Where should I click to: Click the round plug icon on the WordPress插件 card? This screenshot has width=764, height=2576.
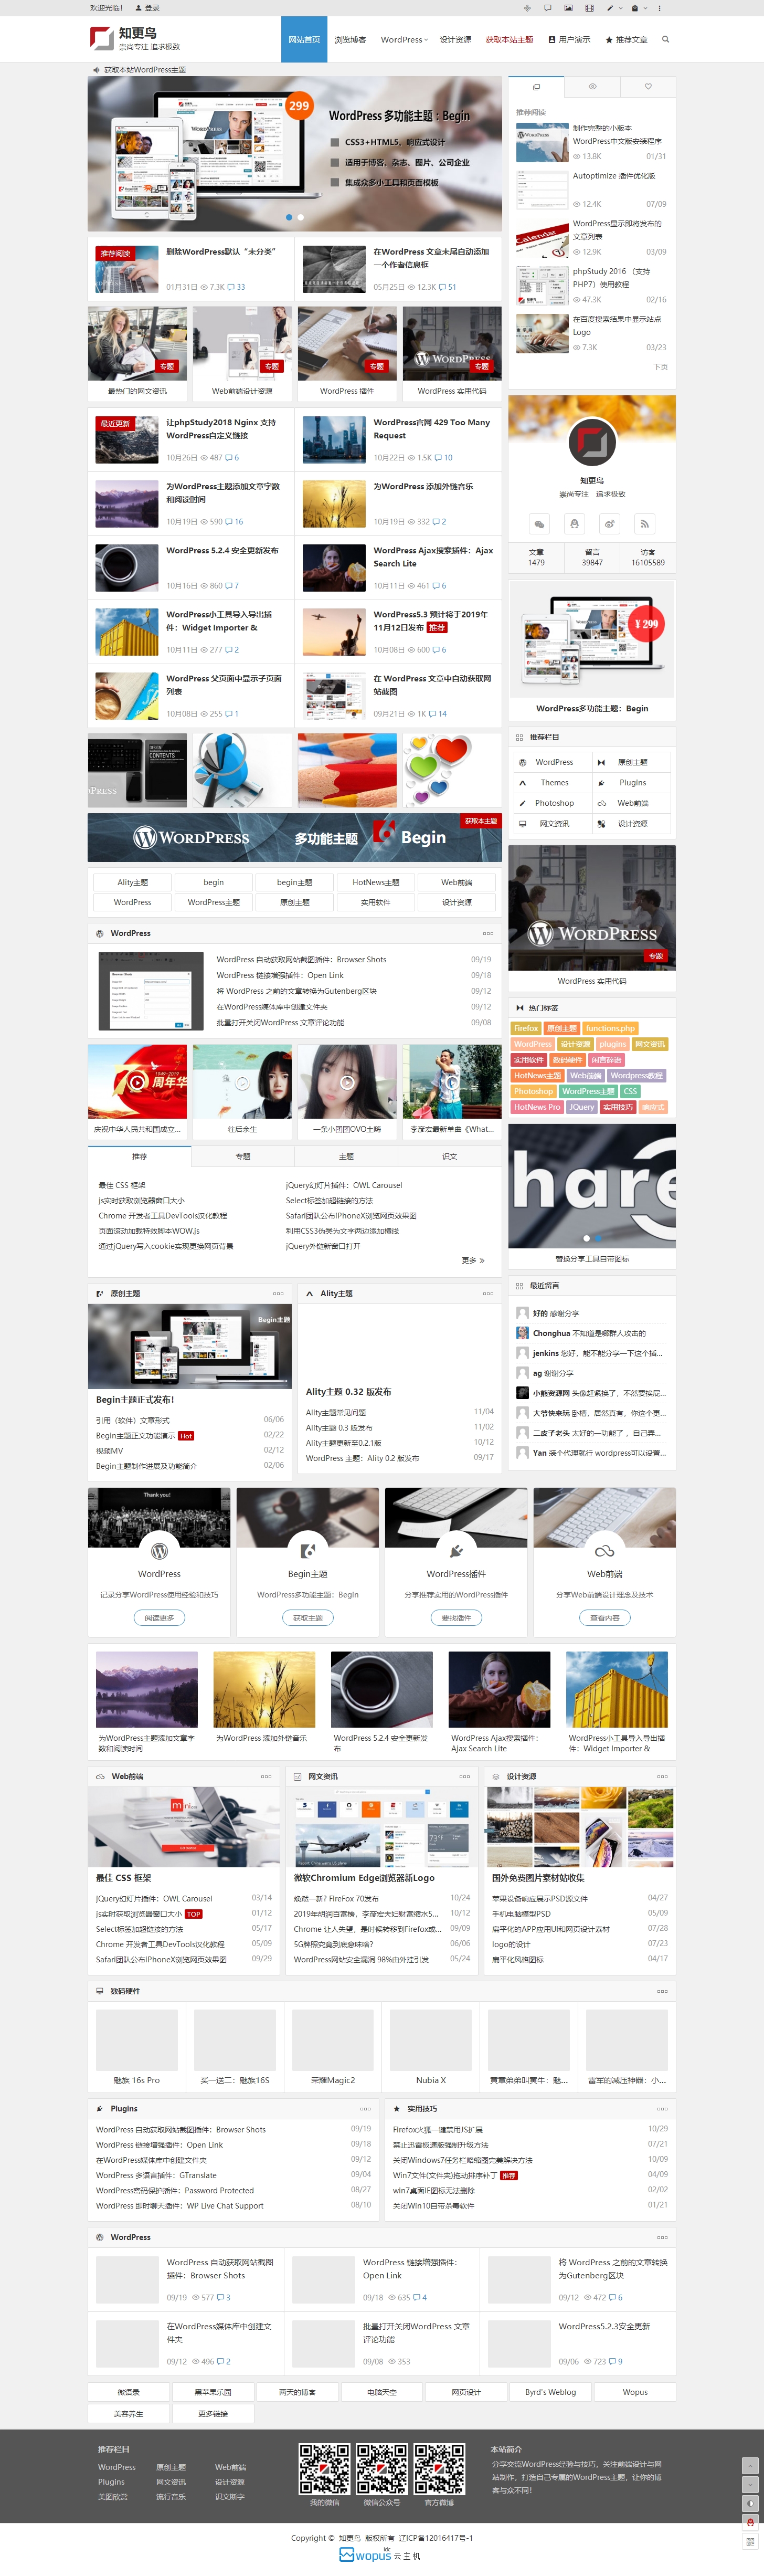coord(456,1551)
